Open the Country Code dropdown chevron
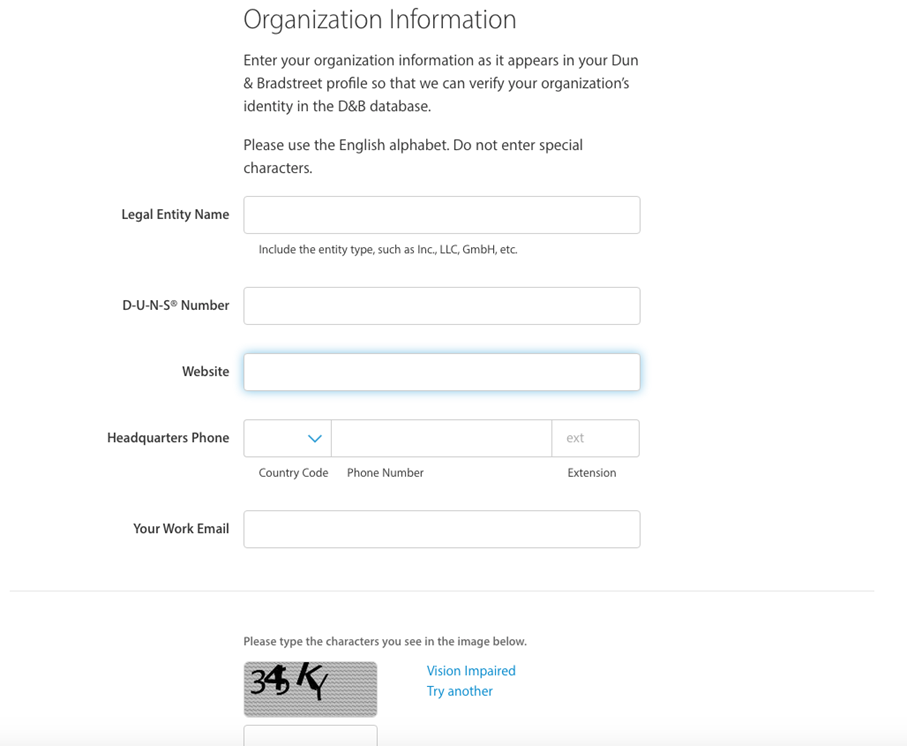The image size is (907, 746). coord(314,439)
